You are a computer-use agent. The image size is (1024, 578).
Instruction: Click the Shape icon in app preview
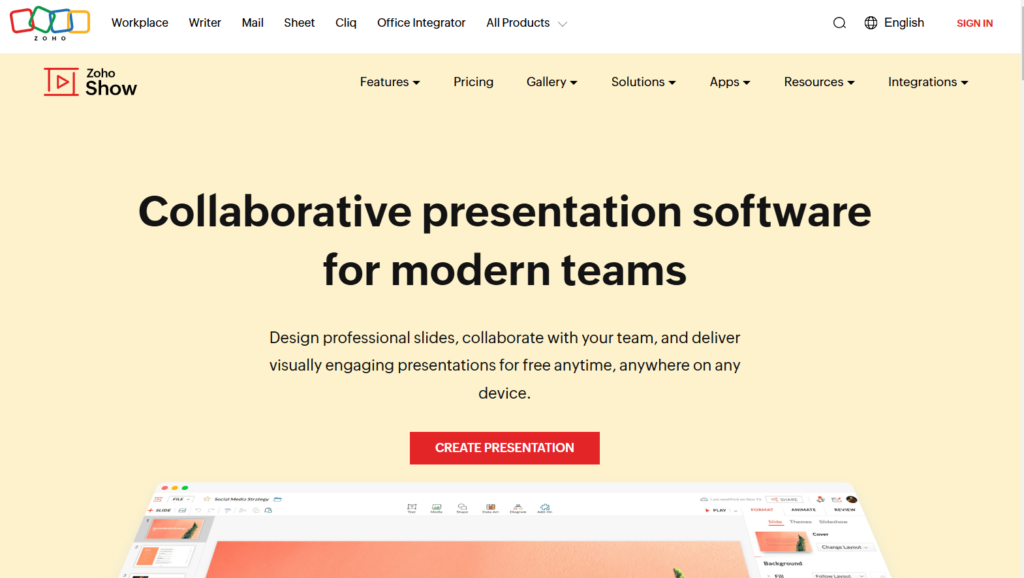(462, 508)
